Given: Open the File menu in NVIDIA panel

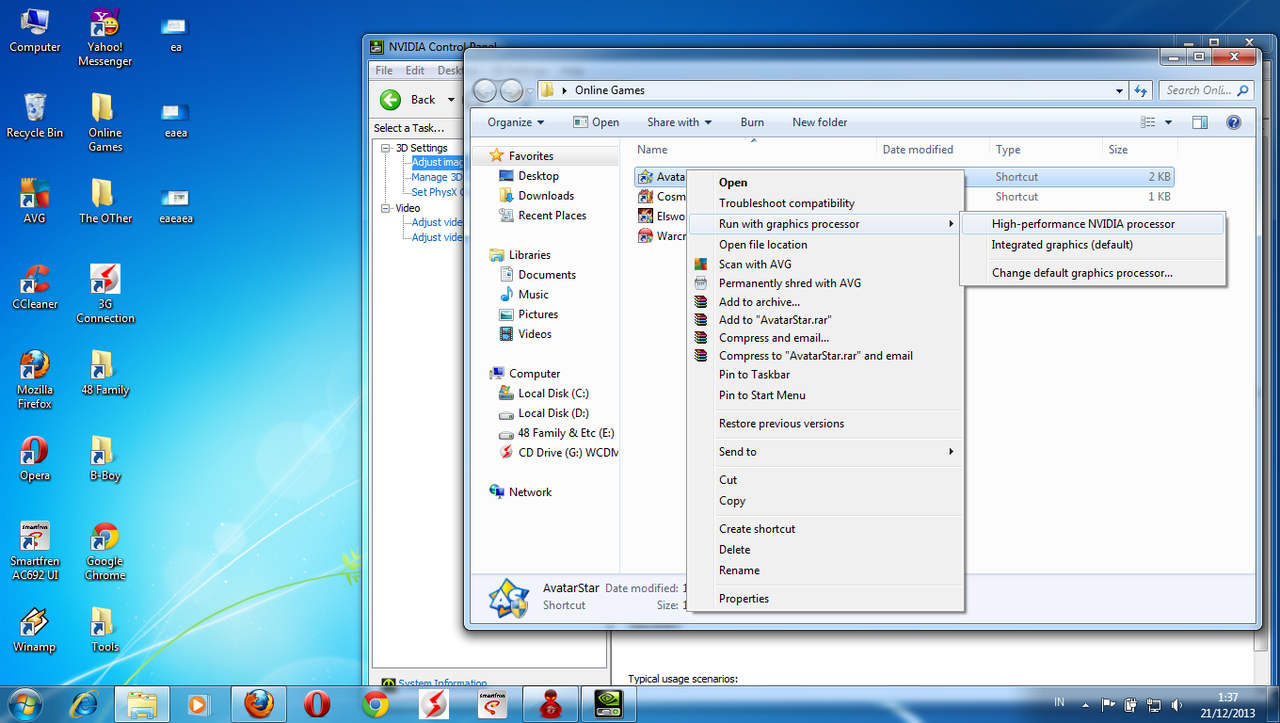Looking at the screenshot, I should (384, 70).
